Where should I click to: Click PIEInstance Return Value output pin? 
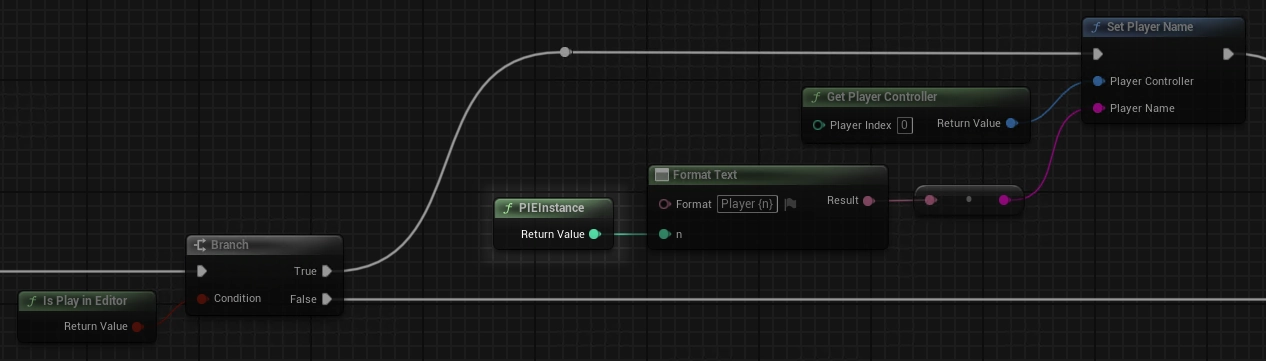coord(594,234)
